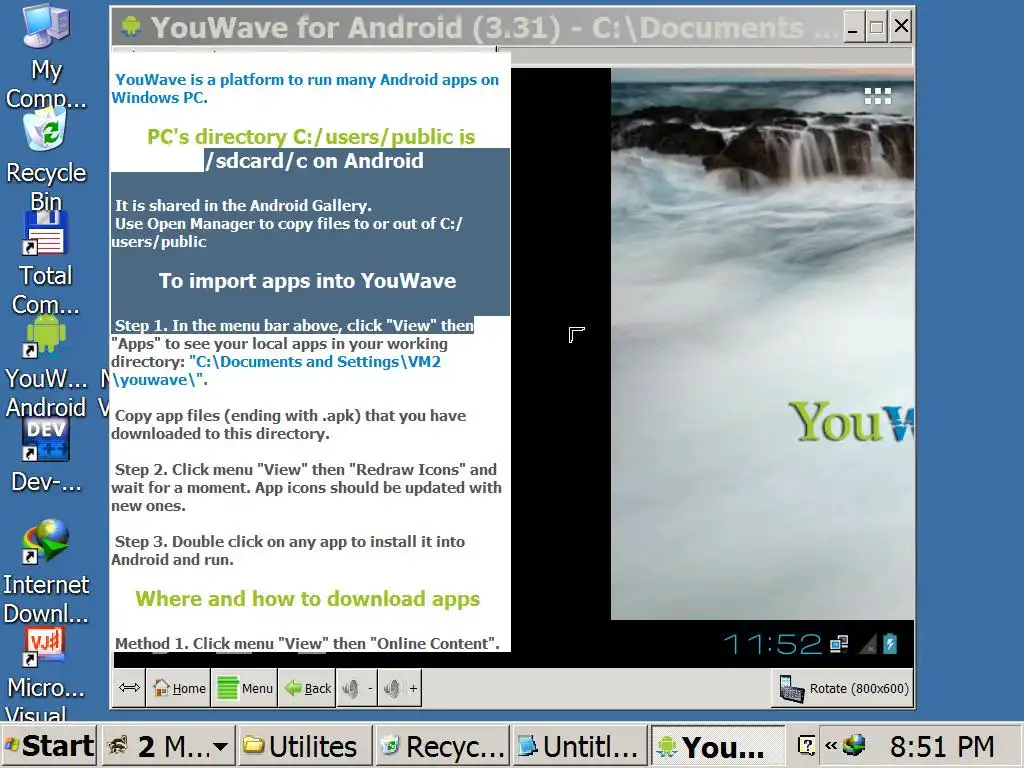Click 'Copy app files (ending with .apk)' text
Viewport: 1024px width, 768px height.
[x=289, y=424]
